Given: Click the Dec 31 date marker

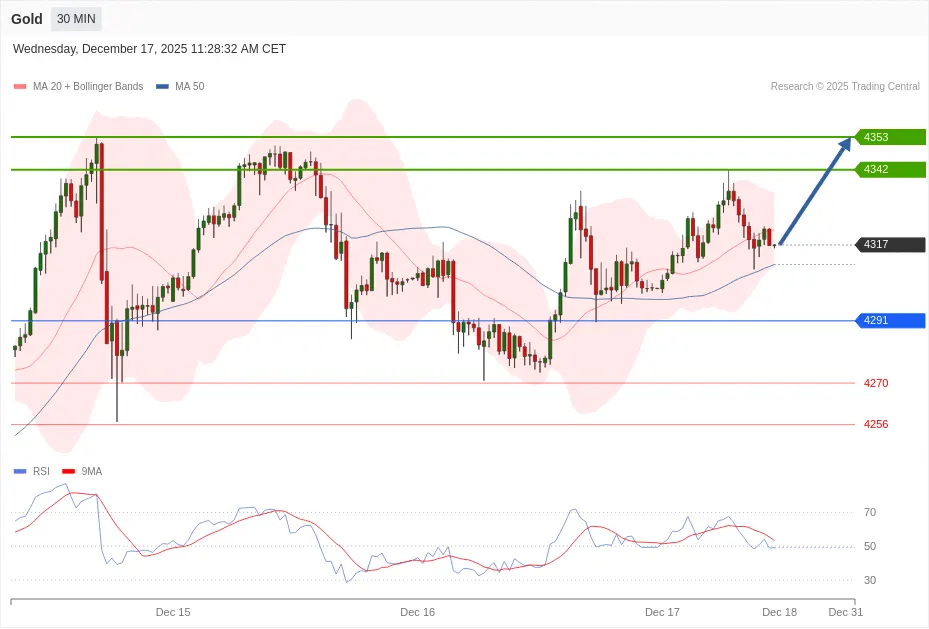Looking at the screenshot, I should click(845, 611).
